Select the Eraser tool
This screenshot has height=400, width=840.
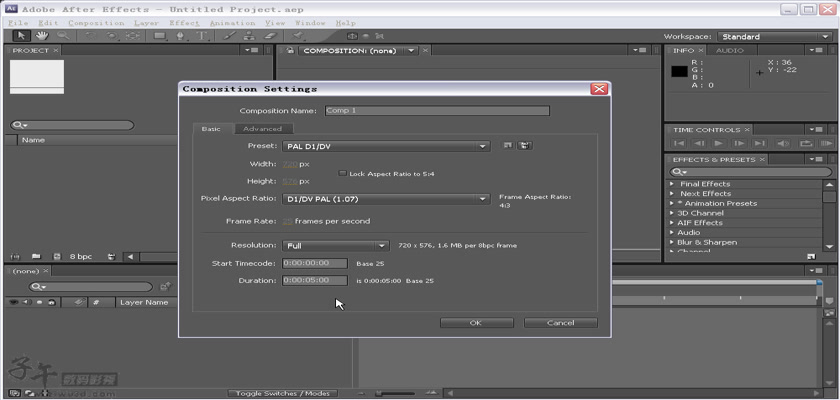[x=270, y=36]
